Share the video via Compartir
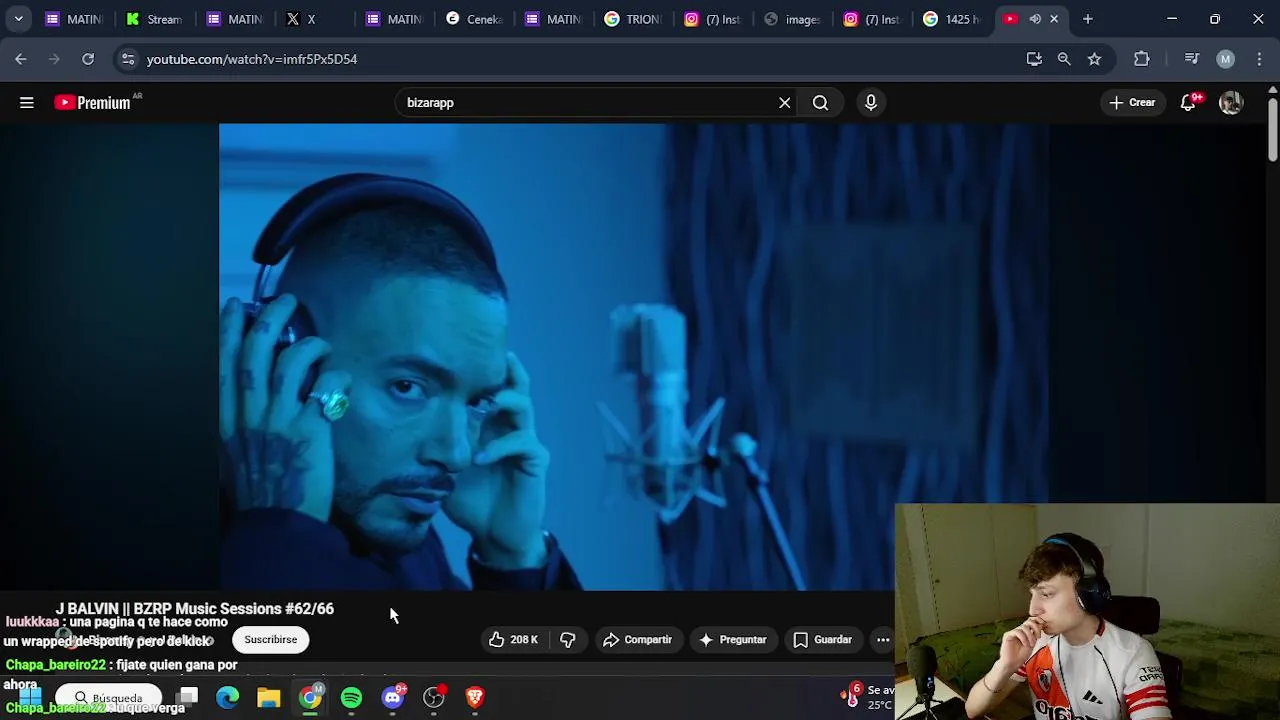 637,639
